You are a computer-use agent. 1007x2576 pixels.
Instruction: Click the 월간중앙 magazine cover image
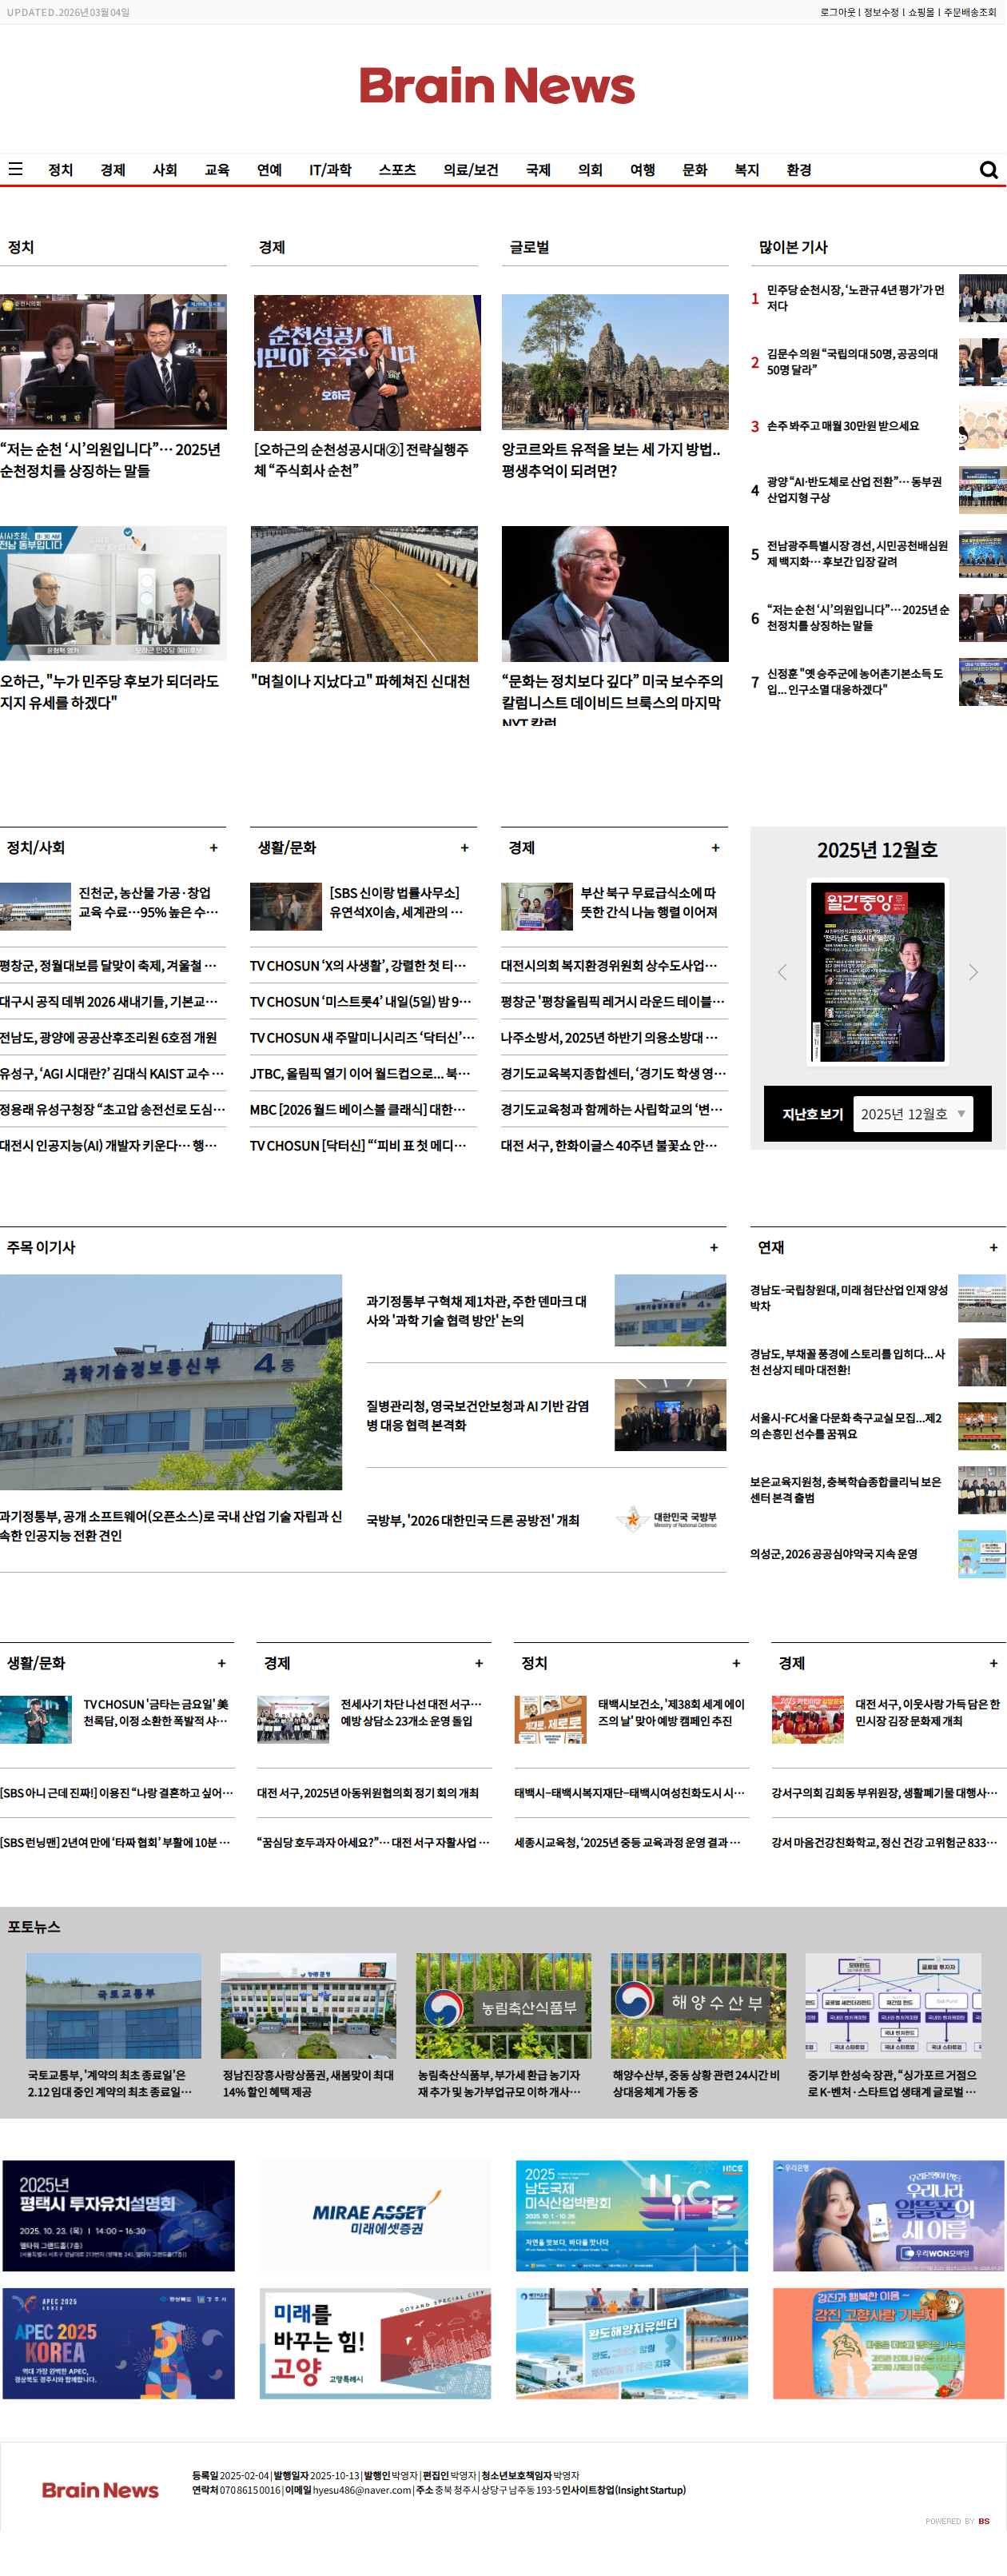877,971
